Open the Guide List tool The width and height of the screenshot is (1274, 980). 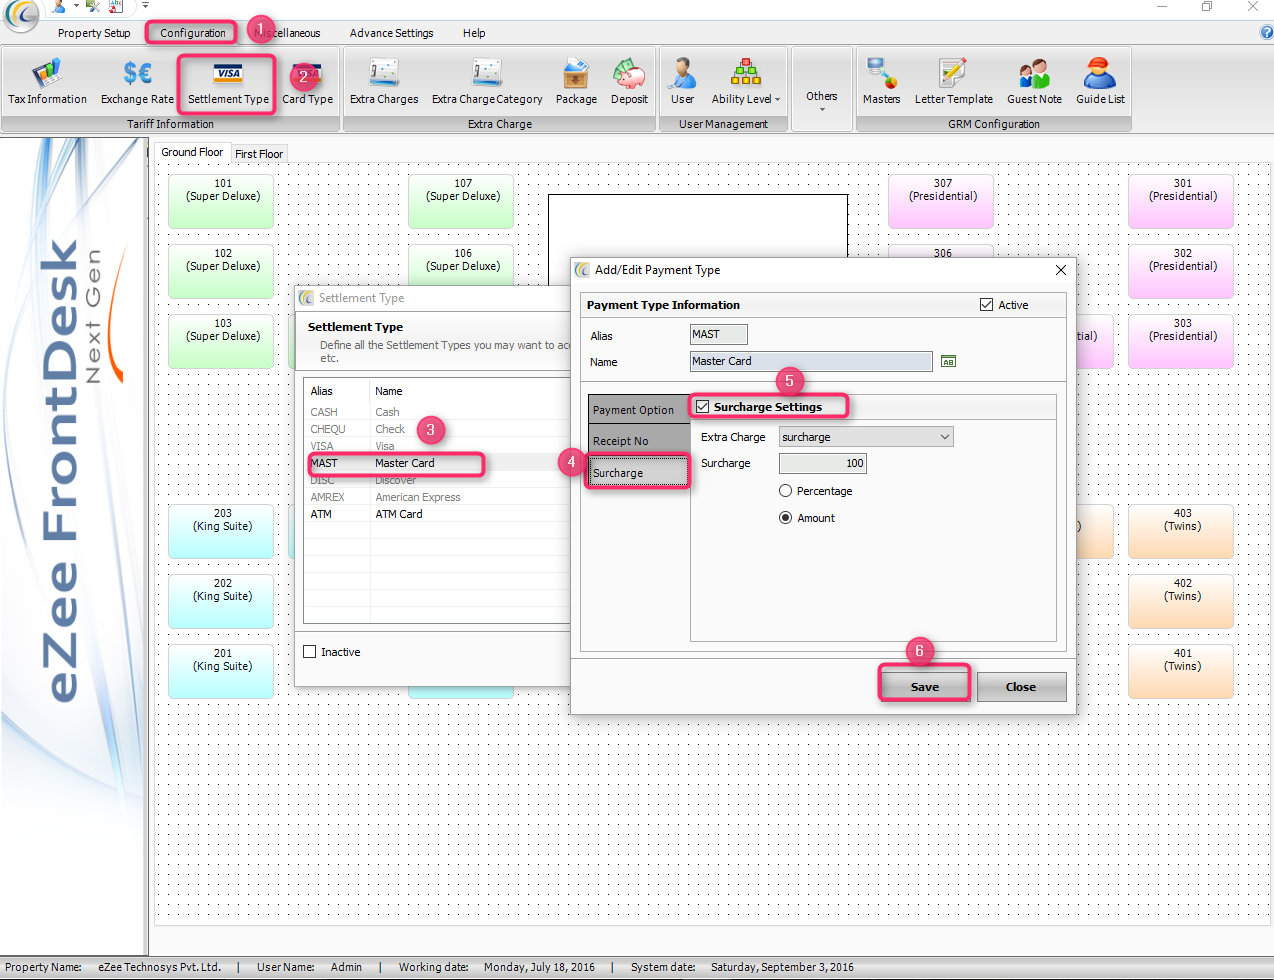click(x=1100, y=82)
